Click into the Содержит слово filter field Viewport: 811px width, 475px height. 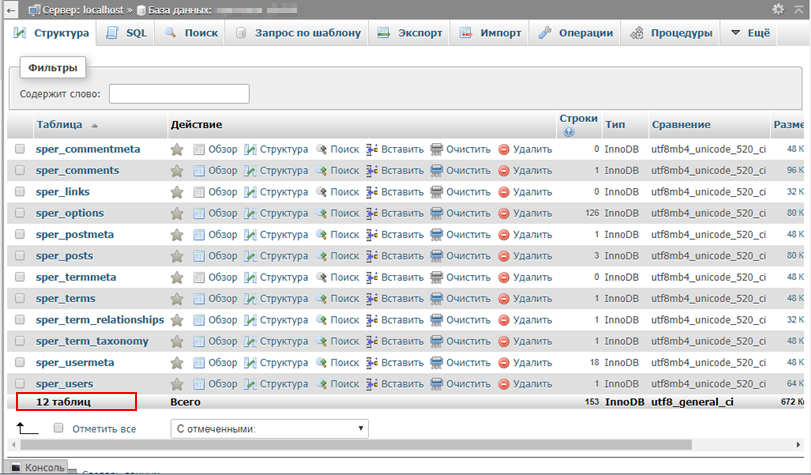point(179,94)
